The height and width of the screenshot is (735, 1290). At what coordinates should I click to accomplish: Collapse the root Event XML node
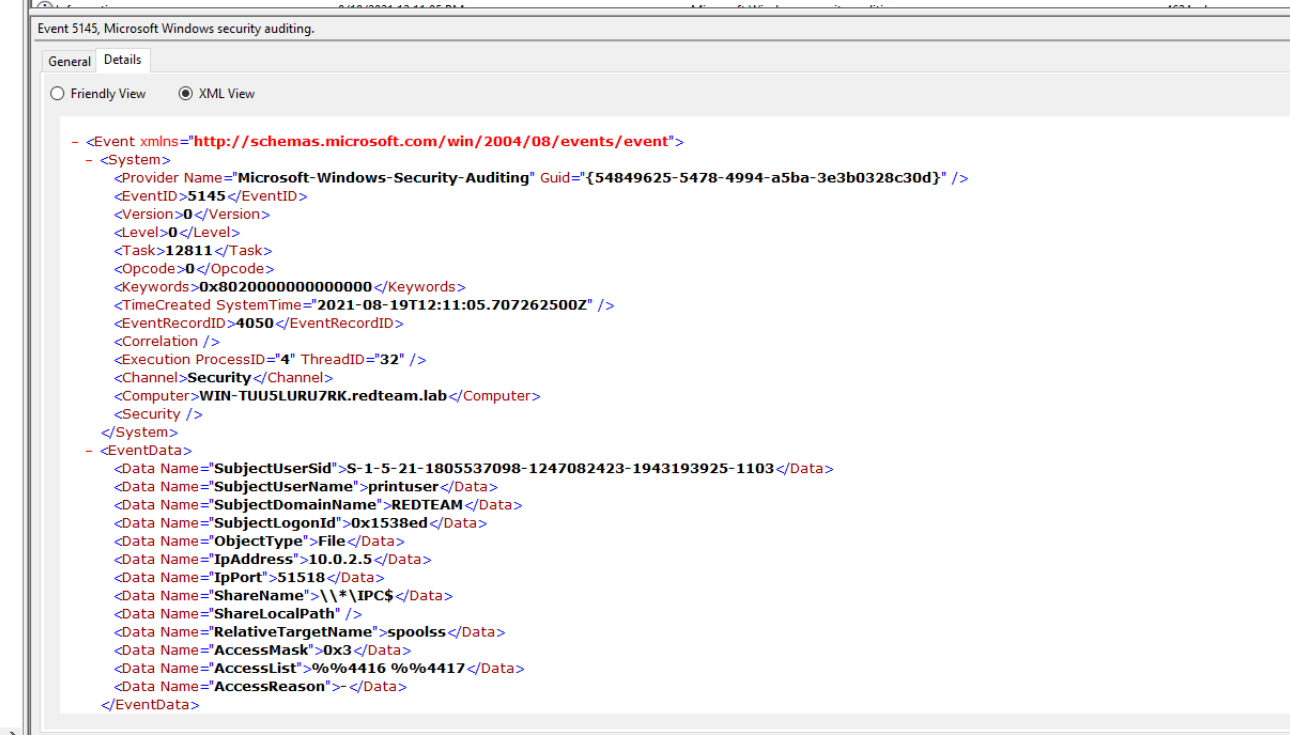(x=75, y=142)
